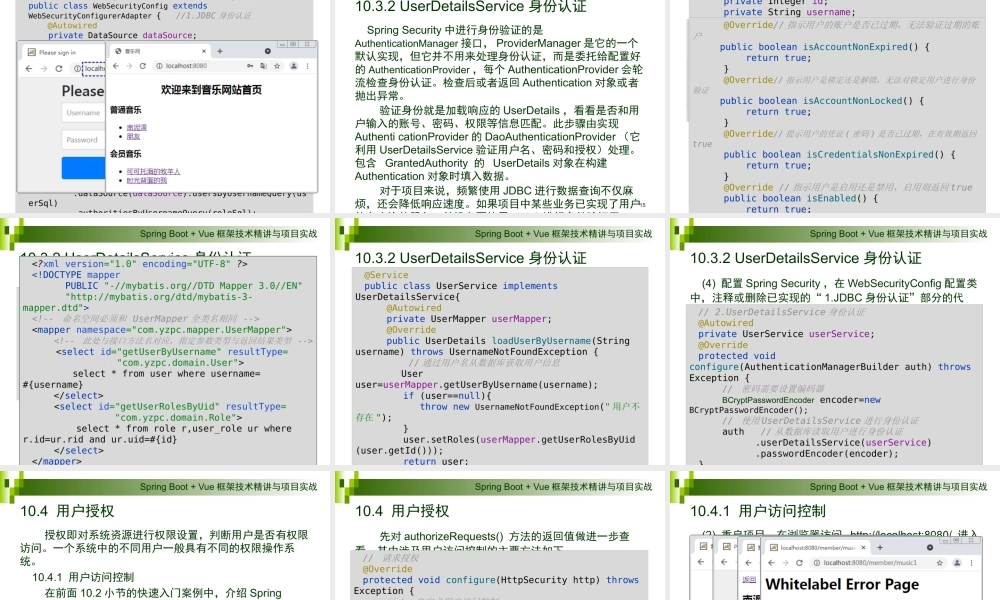Click the Username input field
The height and width of the screenshot is (600, 1000).
(x=83, y=112)
